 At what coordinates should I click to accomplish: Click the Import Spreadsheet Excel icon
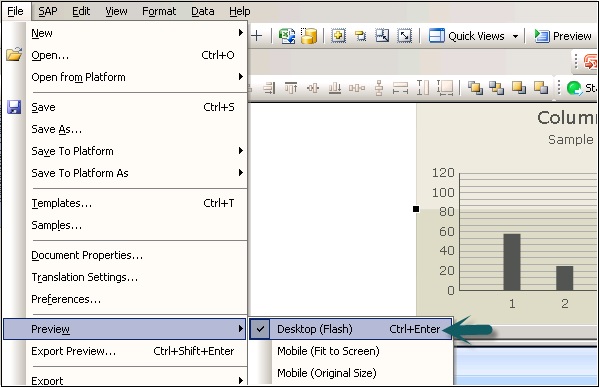click(x=287, y=36)
